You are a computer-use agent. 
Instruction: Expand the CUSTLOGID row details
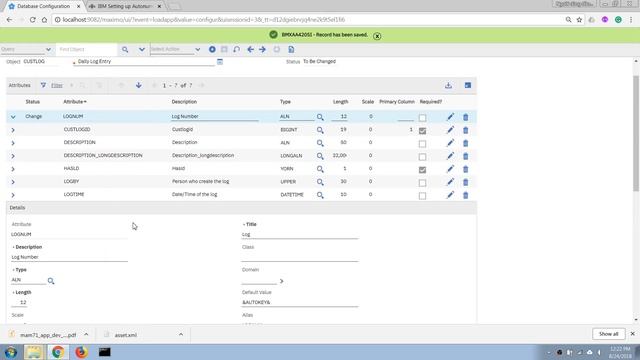tap(13, 130)
